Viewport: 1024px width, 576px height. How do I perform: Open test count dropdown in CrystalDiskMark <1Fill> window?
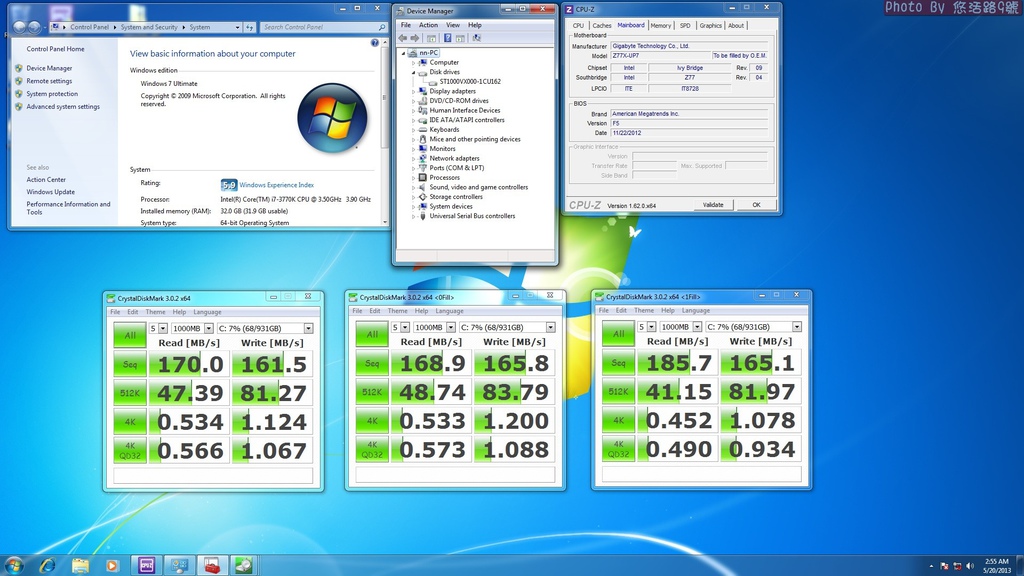[651, 327]
